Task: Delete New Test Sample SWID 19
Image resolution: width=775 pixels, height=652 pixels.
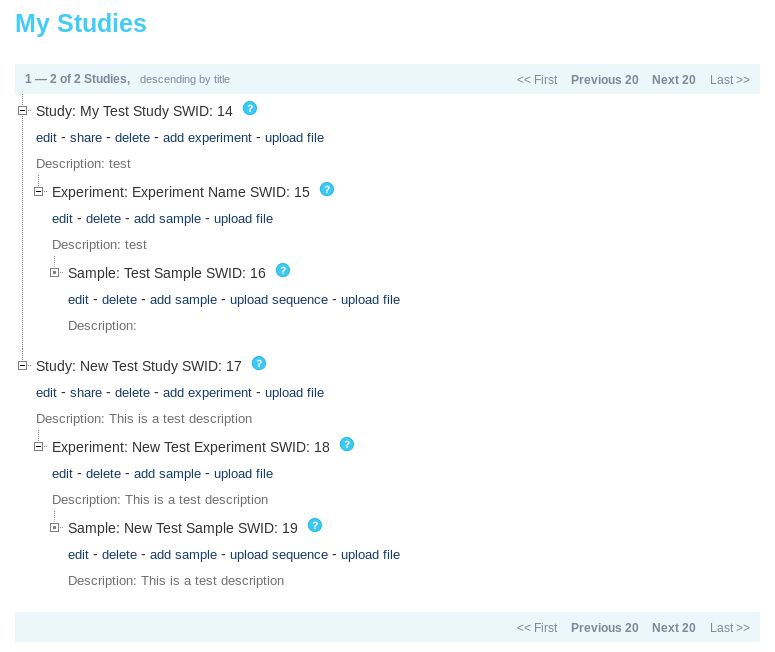Action: pyautogui.click(x=119, y=555)
